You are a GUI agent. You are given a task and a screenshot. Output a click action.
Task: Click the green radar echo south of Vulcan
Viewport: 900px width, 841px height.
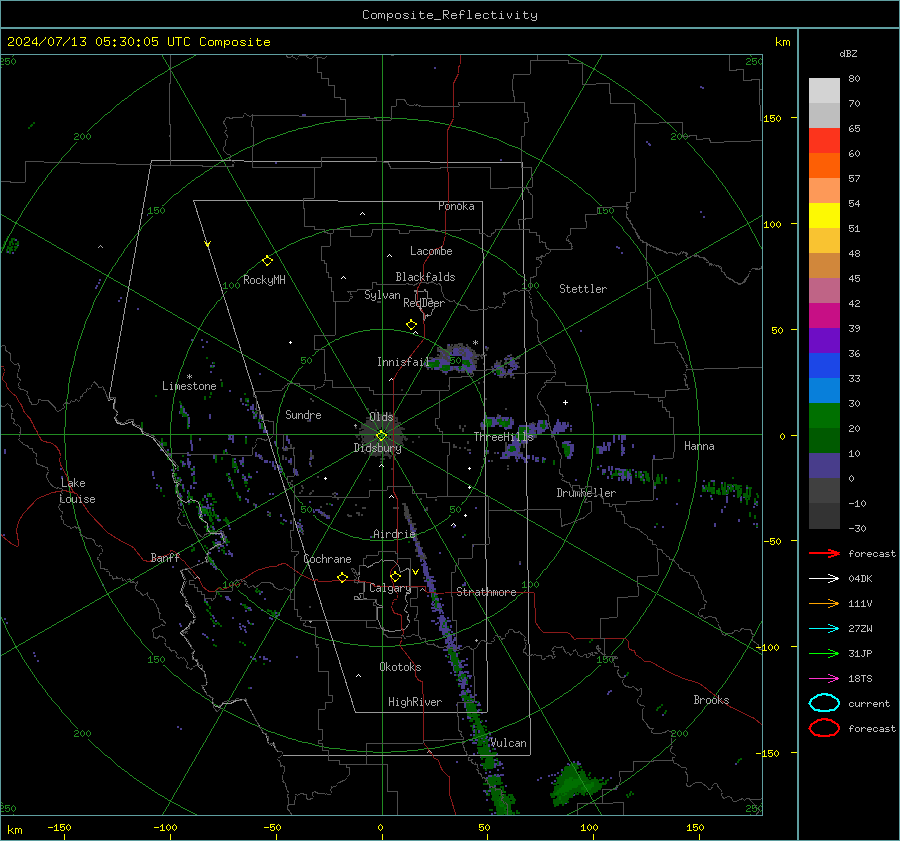(x=576, y=783)
